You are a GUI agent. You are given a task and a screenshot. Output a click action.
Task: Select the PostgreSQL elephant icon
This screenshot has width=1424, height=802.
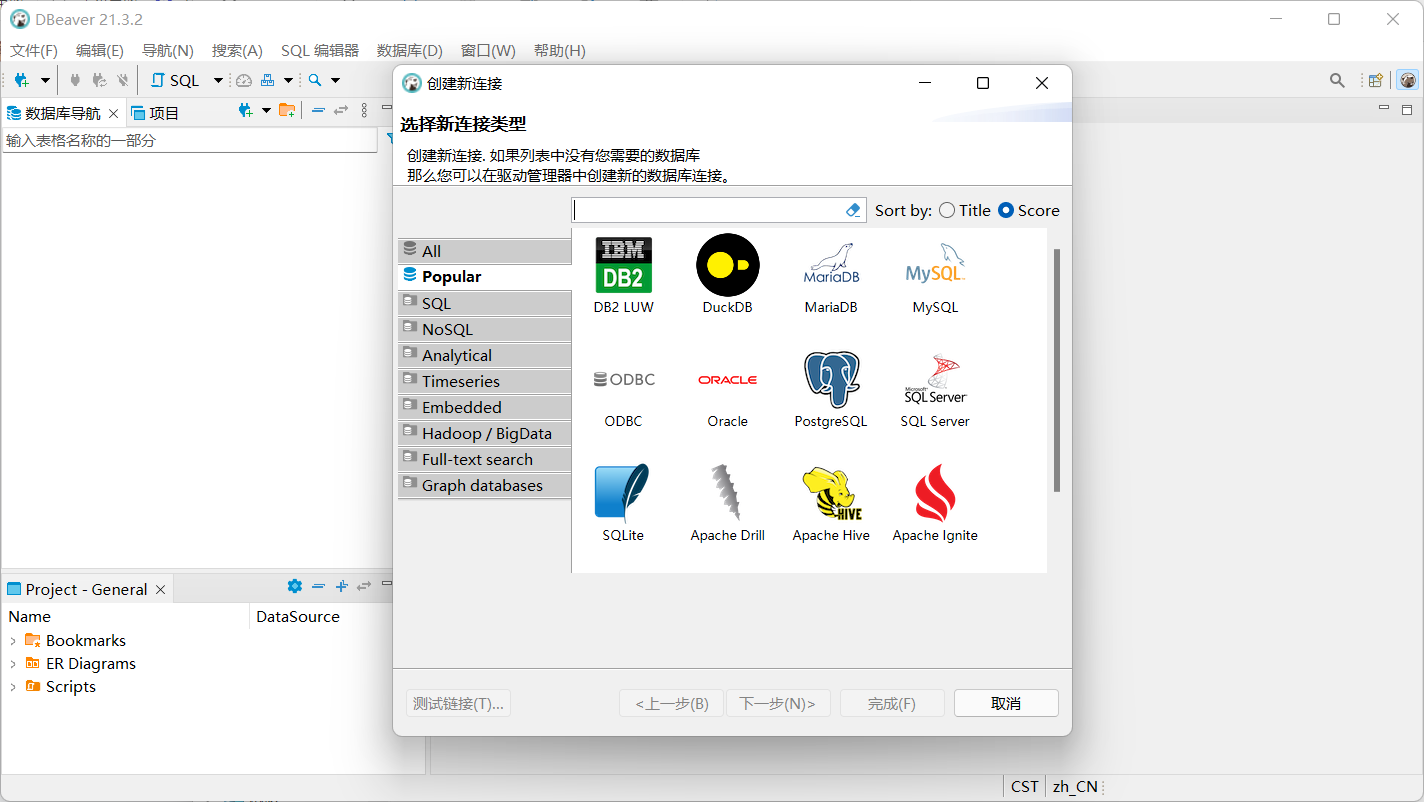pyautogui.click(x=831, y=379)
